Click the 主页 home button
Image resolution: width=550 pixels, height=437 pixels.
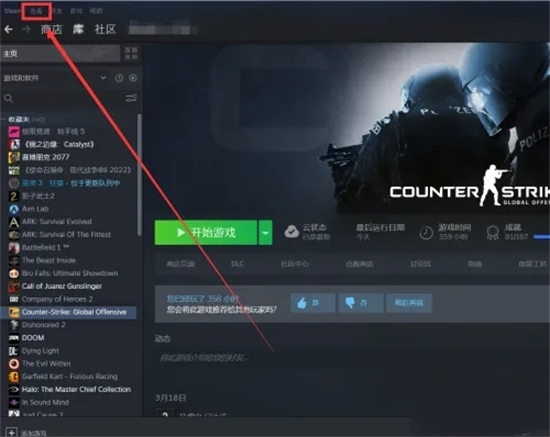point(60,53)
